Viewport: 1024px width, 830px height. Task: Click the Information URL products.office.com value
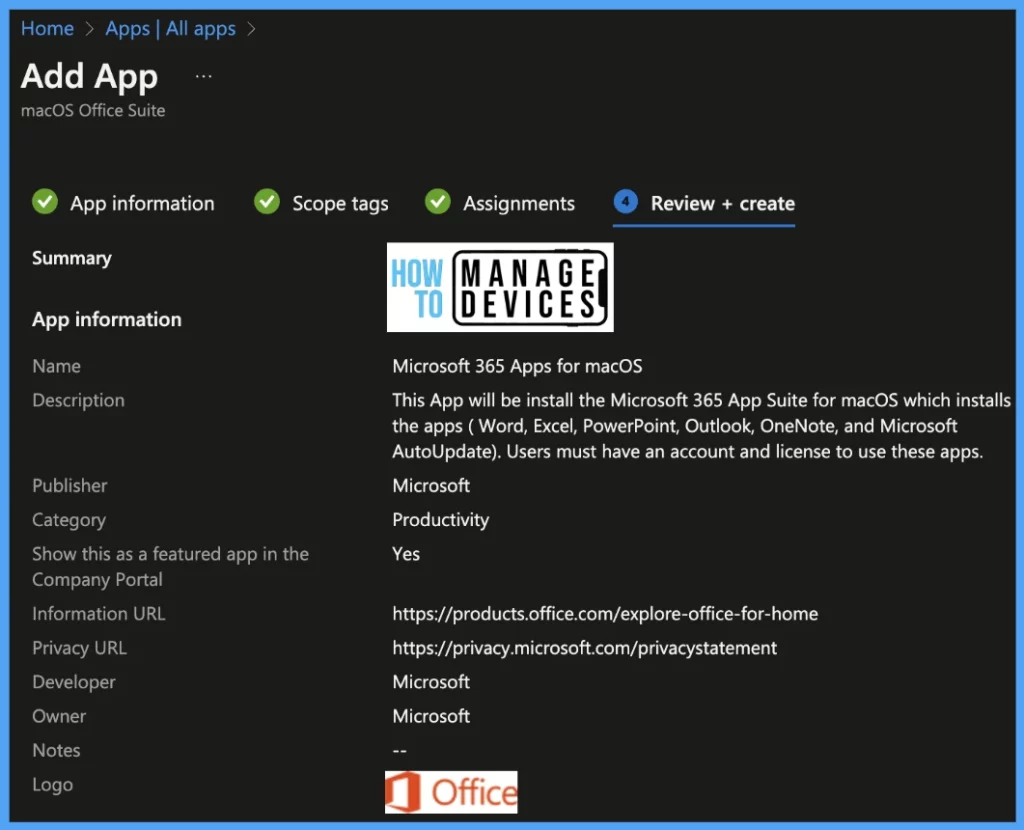pos(605,614)
